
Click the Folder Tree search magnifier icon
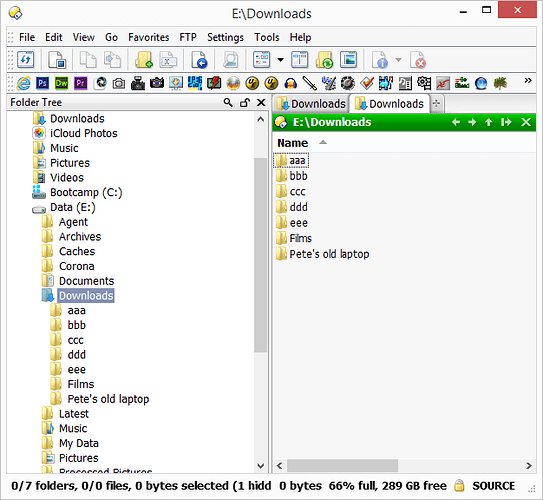[x=228, y=102]
